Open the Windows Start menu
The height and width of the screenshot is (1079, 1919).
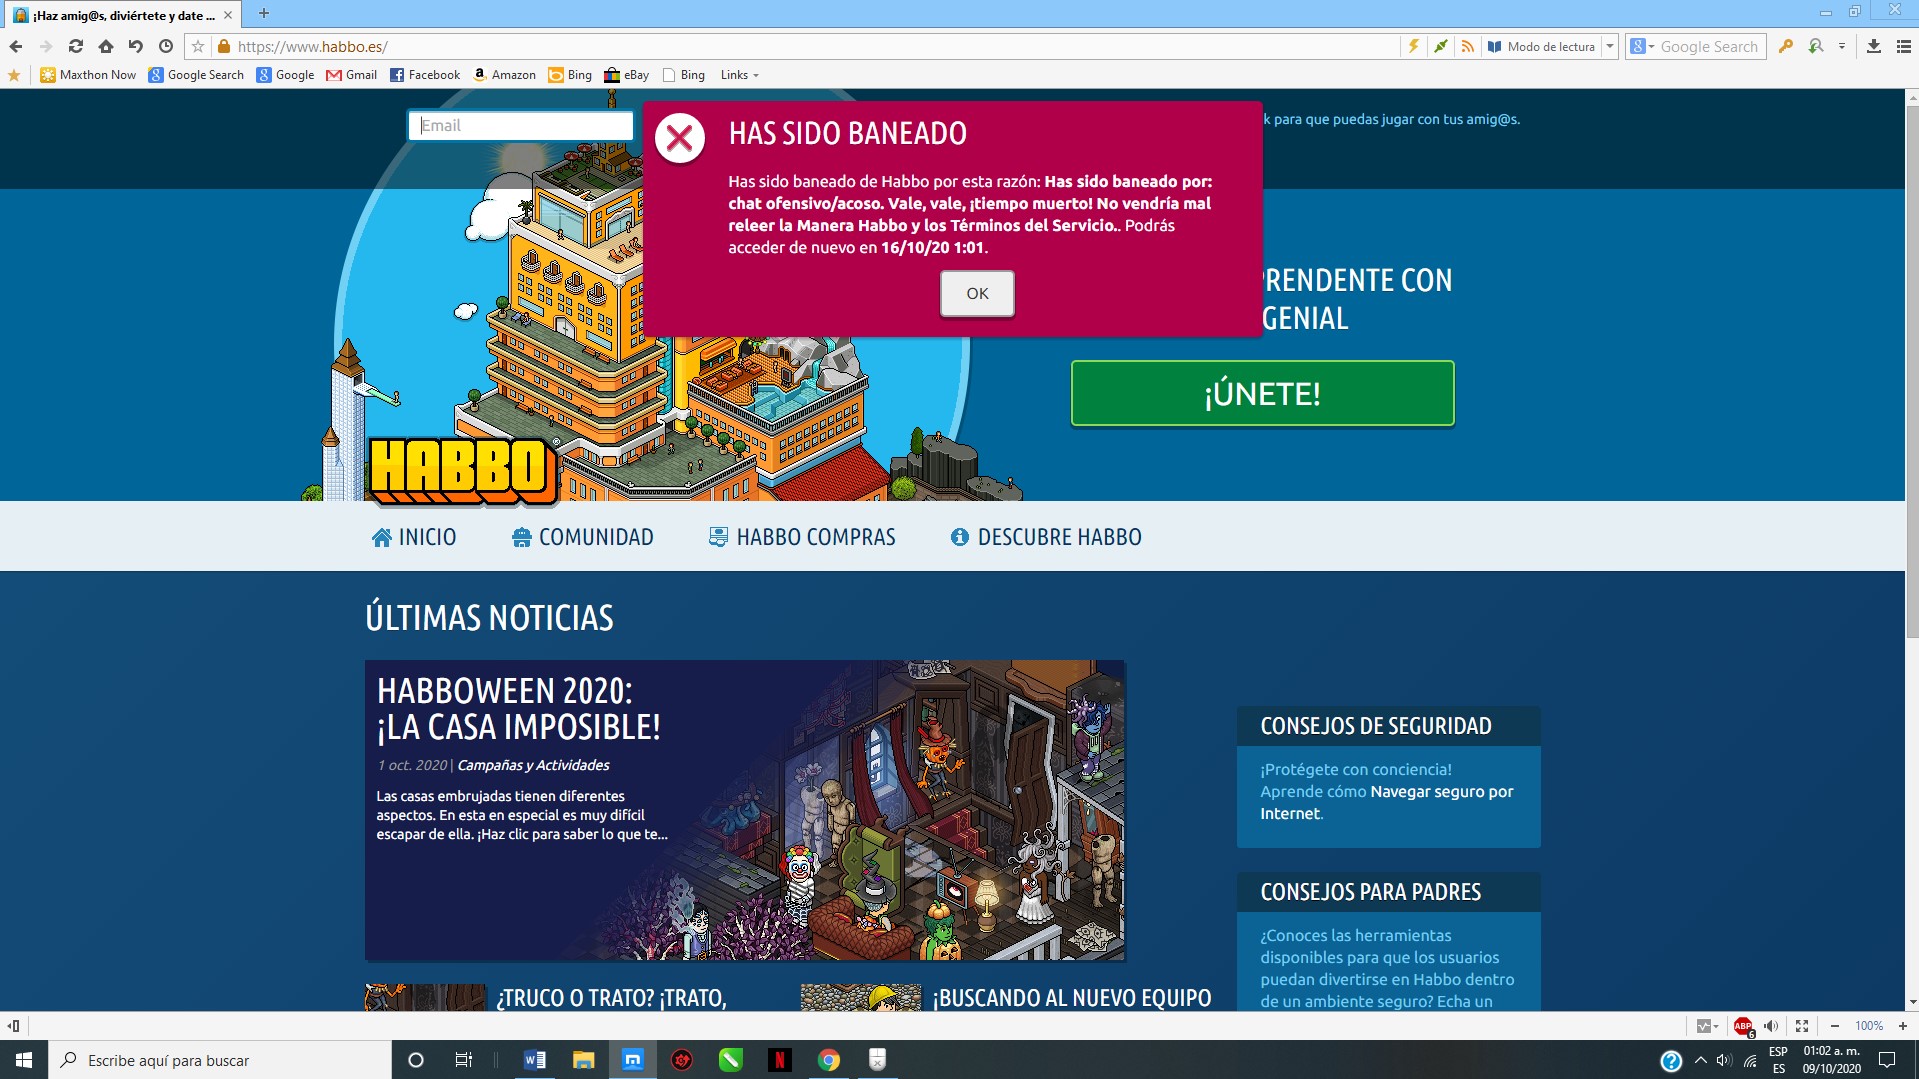pos(24,1059)
